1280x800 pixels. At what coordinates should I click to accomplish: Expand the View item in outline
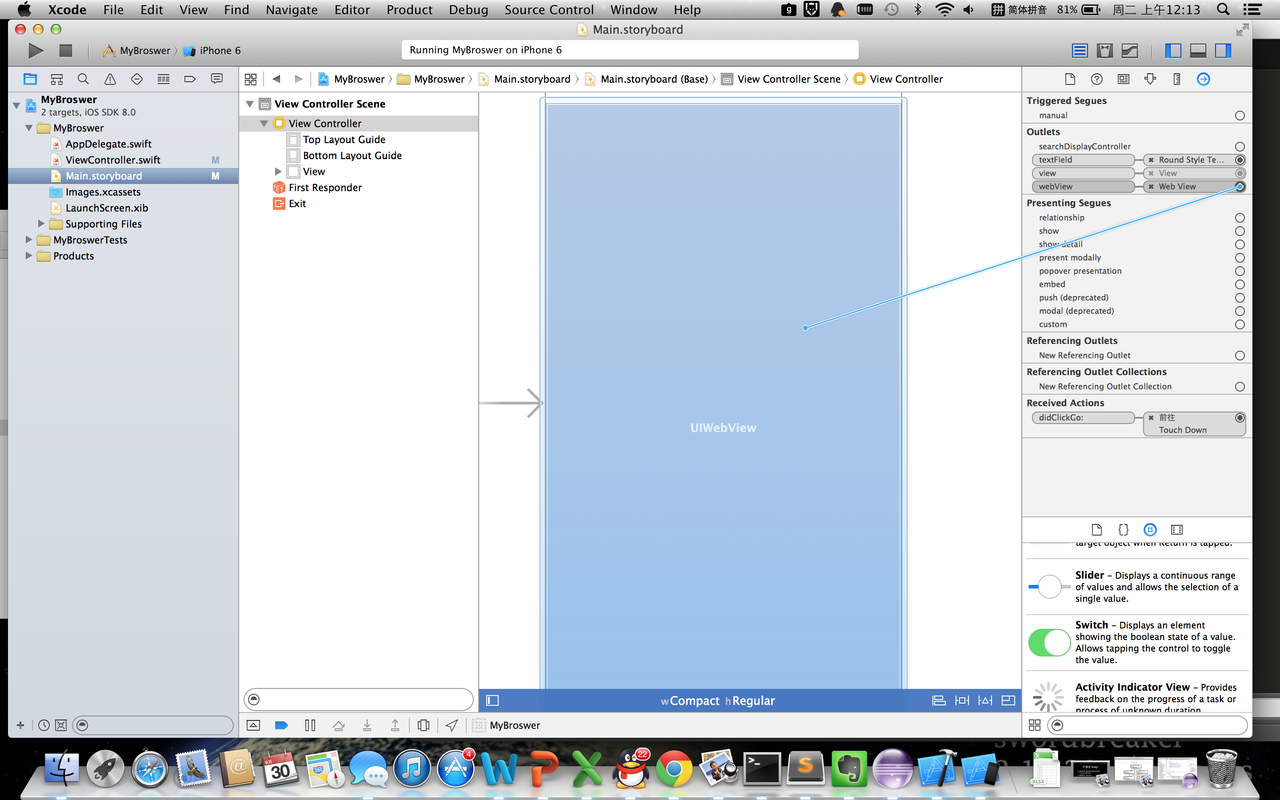click(x=278, y=172)
